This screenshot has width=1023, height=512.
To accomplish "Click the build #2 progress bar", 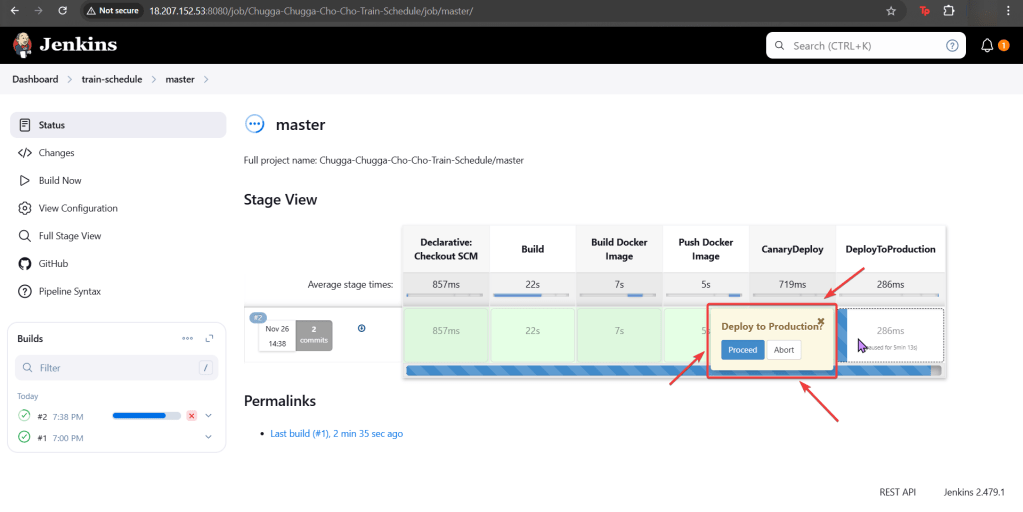I will tap(146, 415).
